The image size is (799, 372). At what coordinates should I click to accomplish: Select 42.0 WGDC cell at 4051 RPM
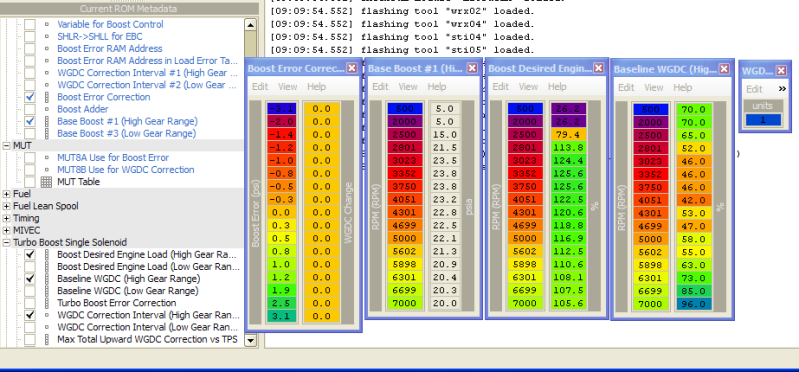(695, 200)
